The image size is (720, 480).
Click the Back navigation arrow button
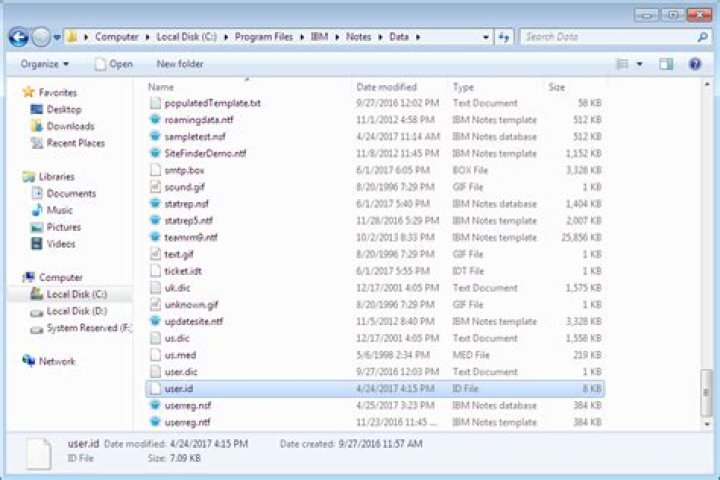[18, 37]
